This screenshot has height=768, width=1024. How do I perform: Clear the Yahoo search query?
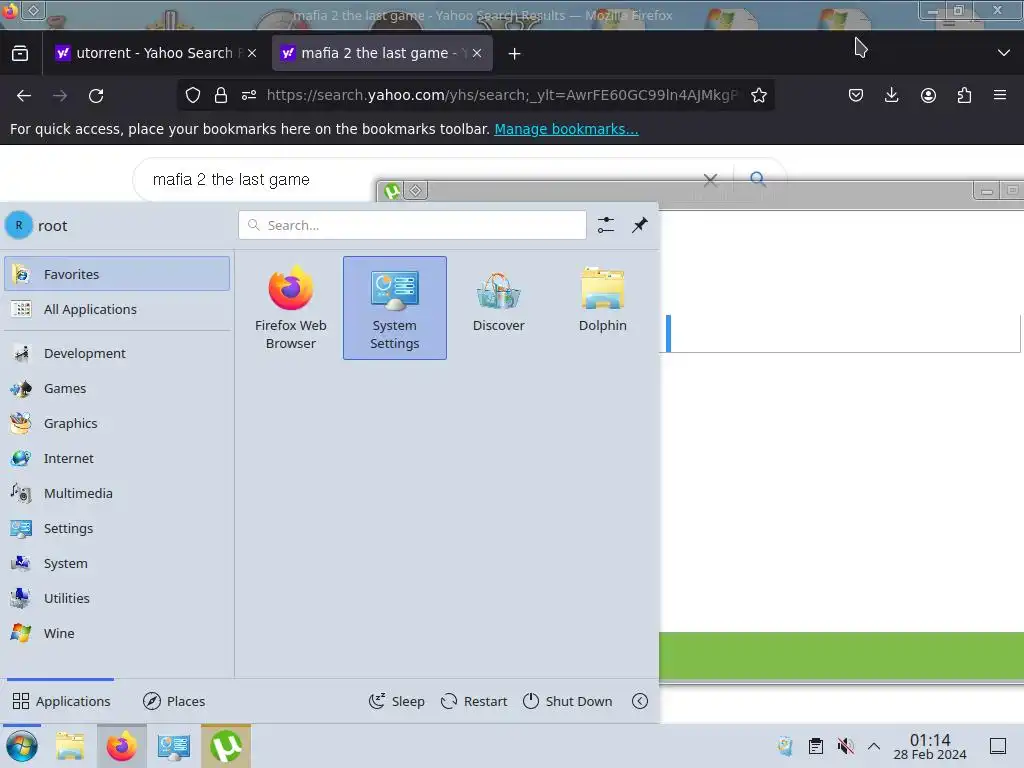click(x=711, y=180)
